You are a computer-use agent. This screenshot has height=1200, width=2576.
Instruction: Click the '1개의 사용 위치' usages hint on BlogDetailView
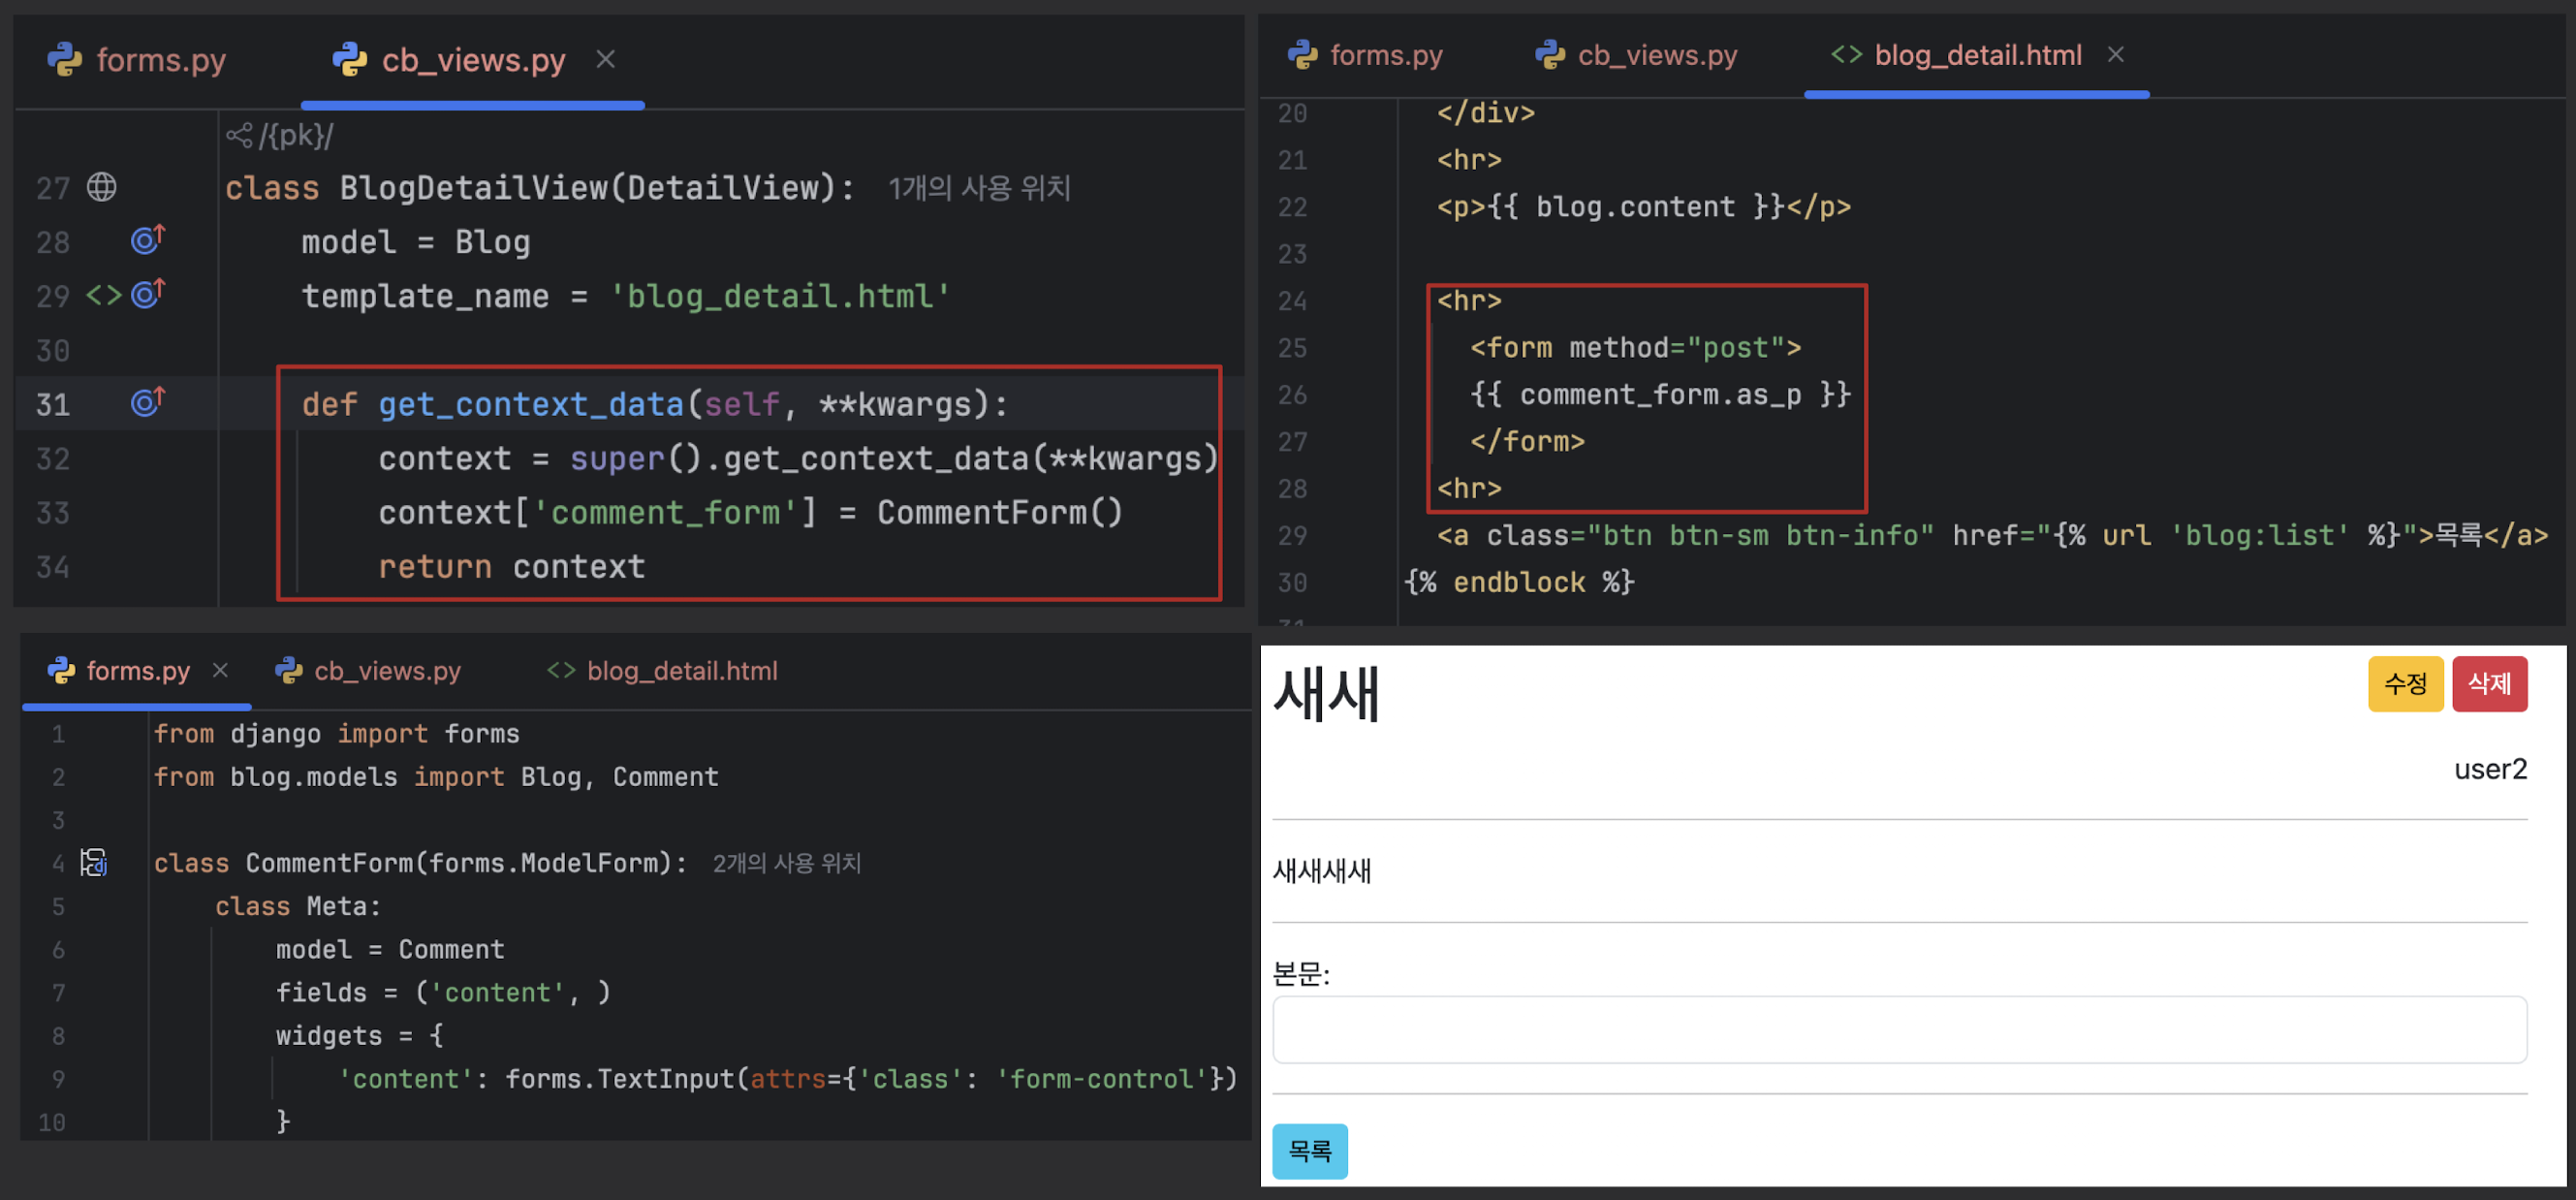[x=979, y=188]
